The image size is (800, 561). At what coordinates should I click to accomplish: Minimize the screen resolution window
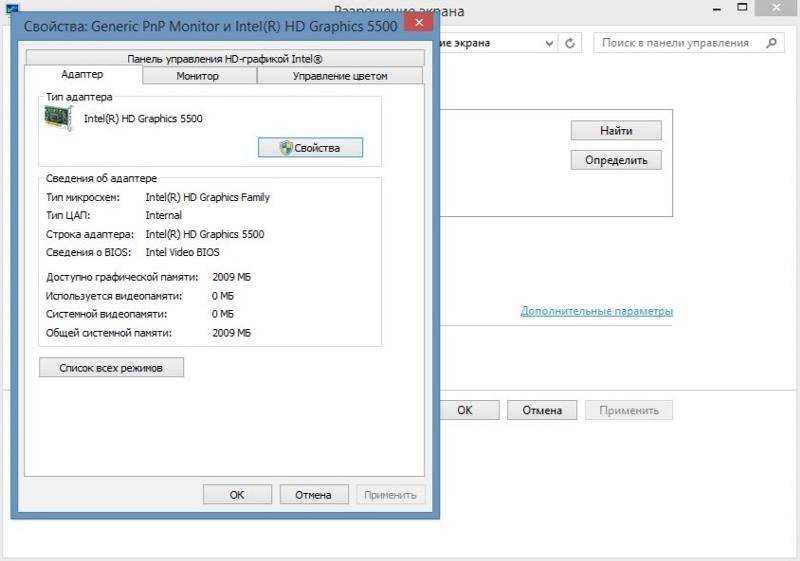click(717, 9)
